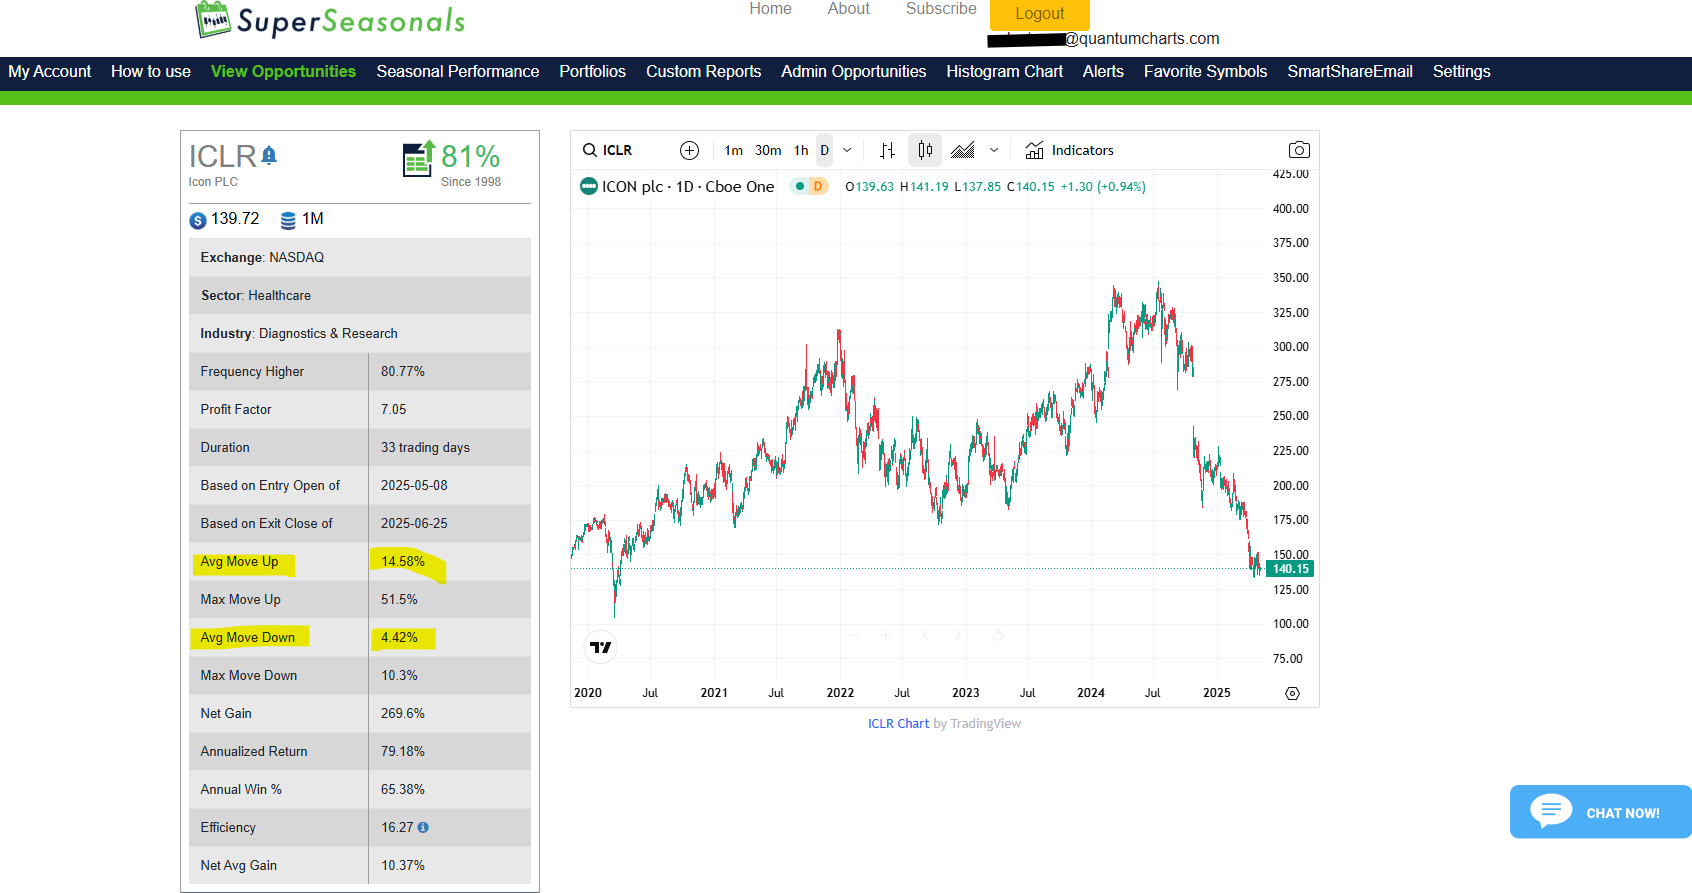Open Histogram Chart page

pos(1004,71)
